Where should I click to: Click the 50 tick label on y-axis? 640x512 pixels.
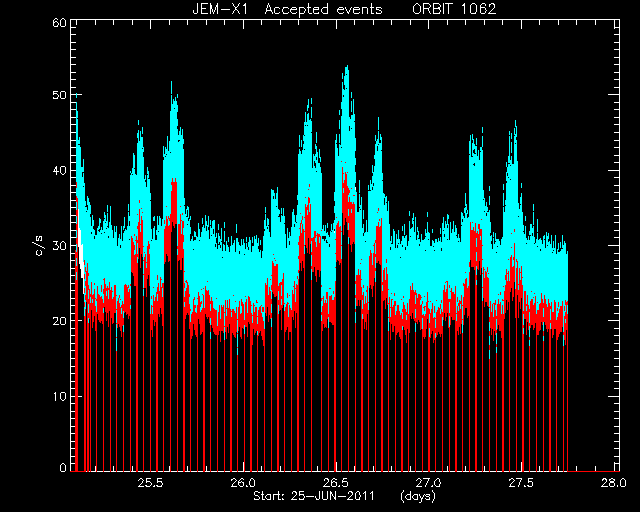pyautogui.click(x=60, y=95)
